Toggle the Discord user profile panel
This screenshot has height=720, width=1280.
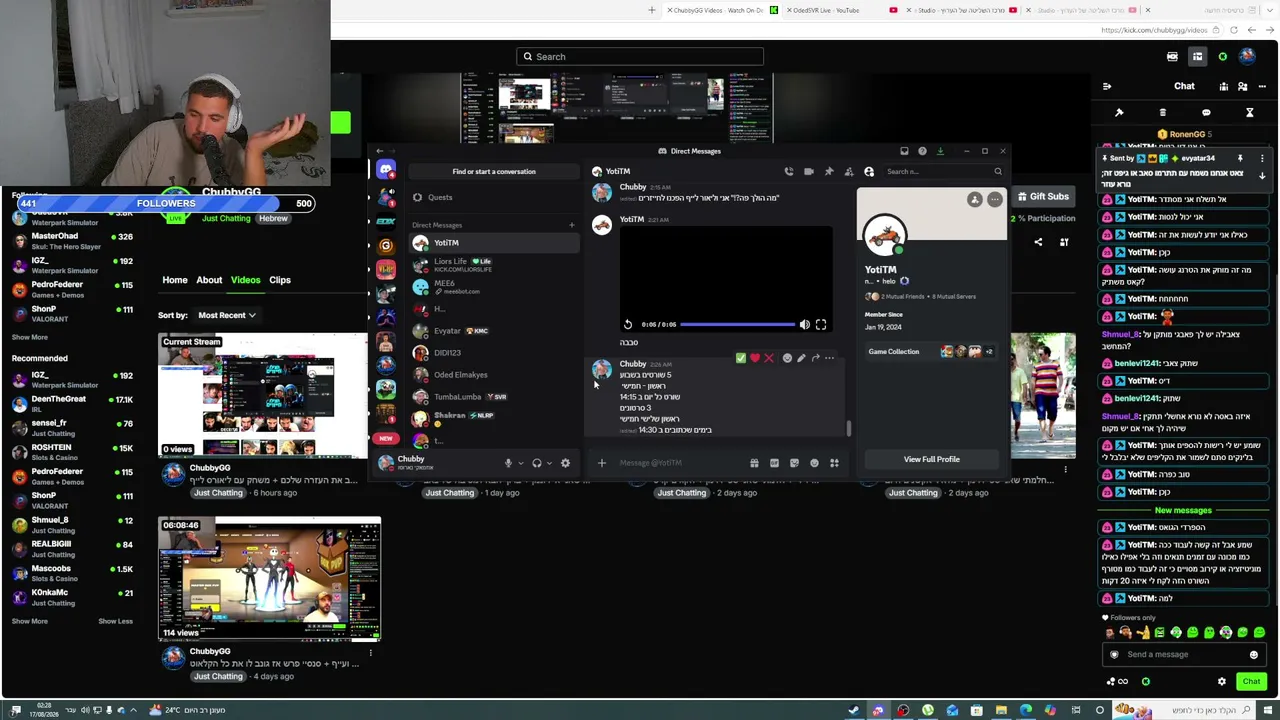[x=869, y=172]
